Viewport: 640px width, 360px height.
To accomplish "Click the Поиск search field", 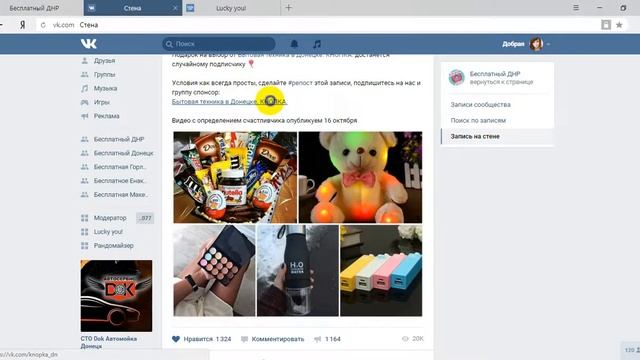I will pos(219,44).
